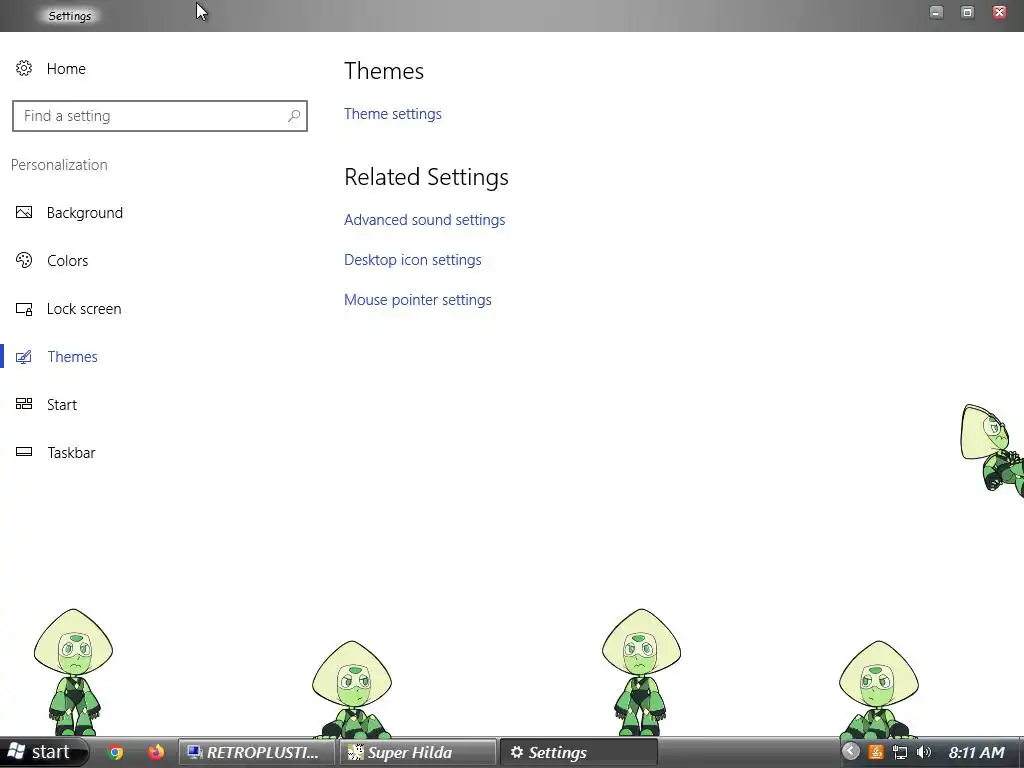1024x768 pixels.
Task: Open the network connection tray icon
Action: click(x=900, y=752)
